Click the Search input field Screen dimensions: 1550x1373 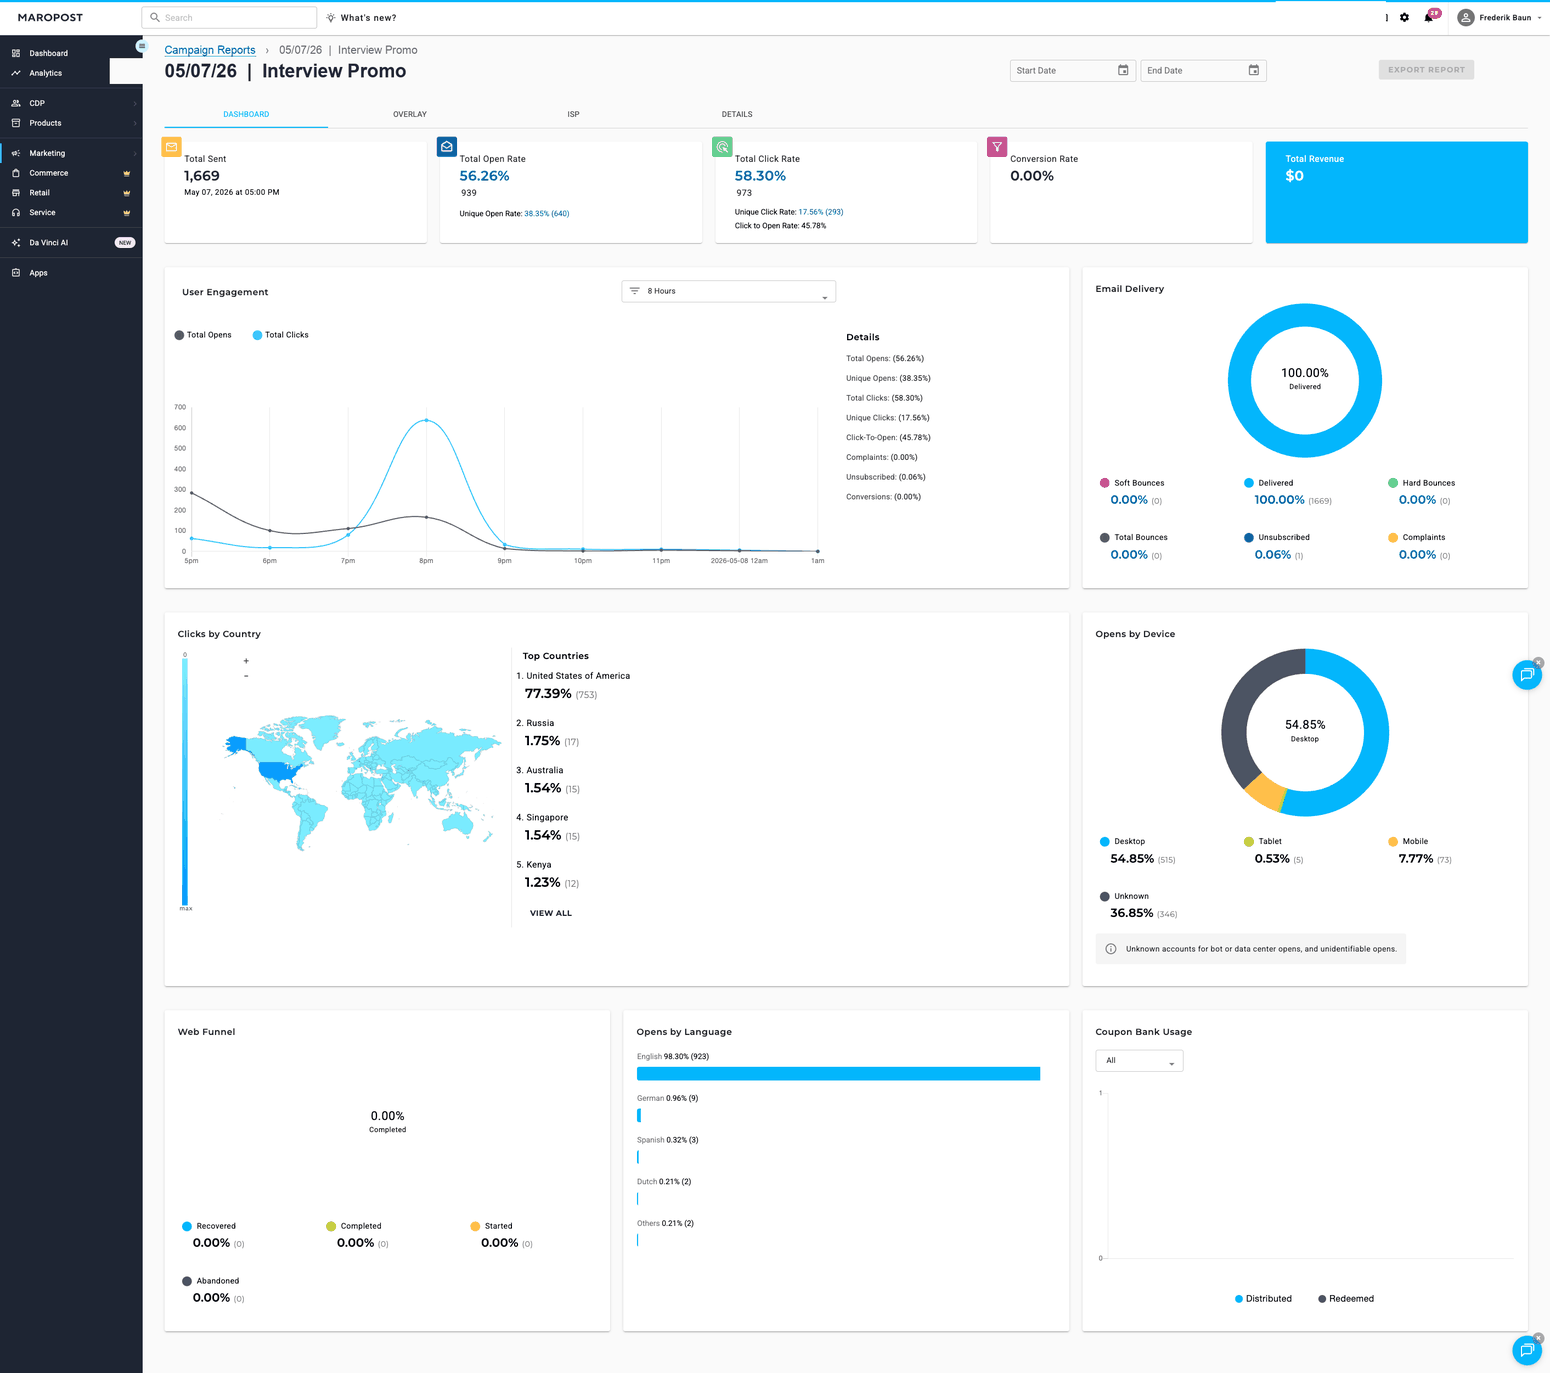coord(230,18)
